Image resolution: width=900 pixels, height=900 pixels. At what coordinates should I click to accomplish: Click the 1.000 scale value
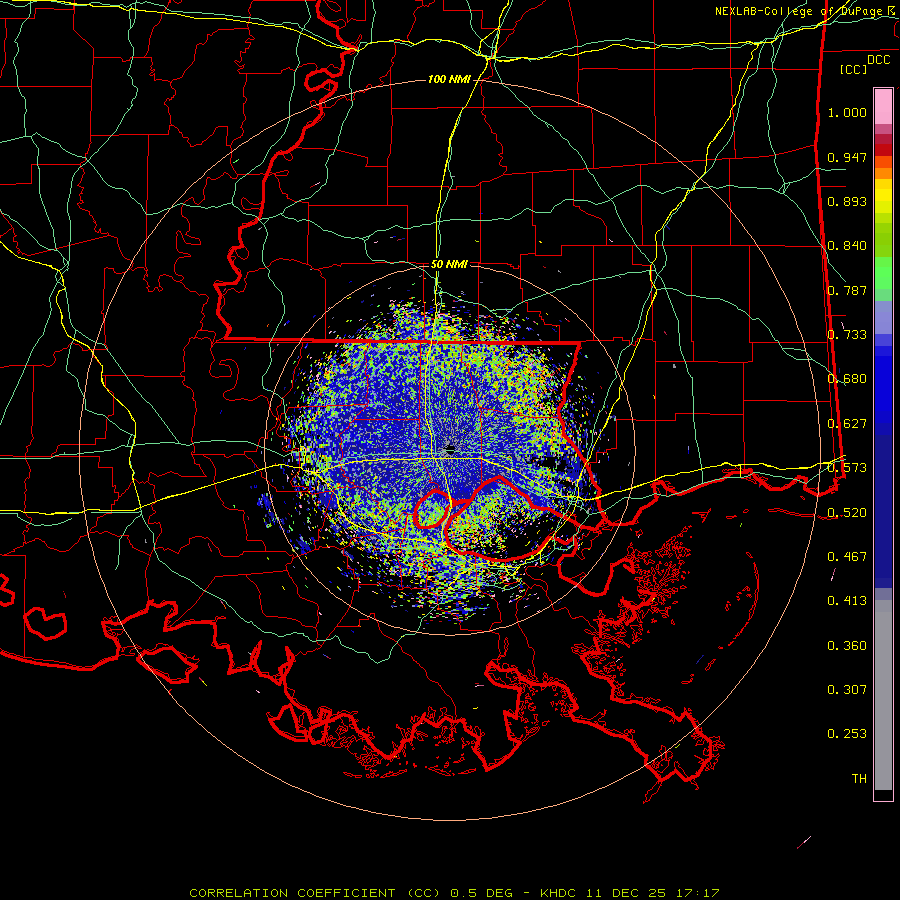(x=847, y=112)
